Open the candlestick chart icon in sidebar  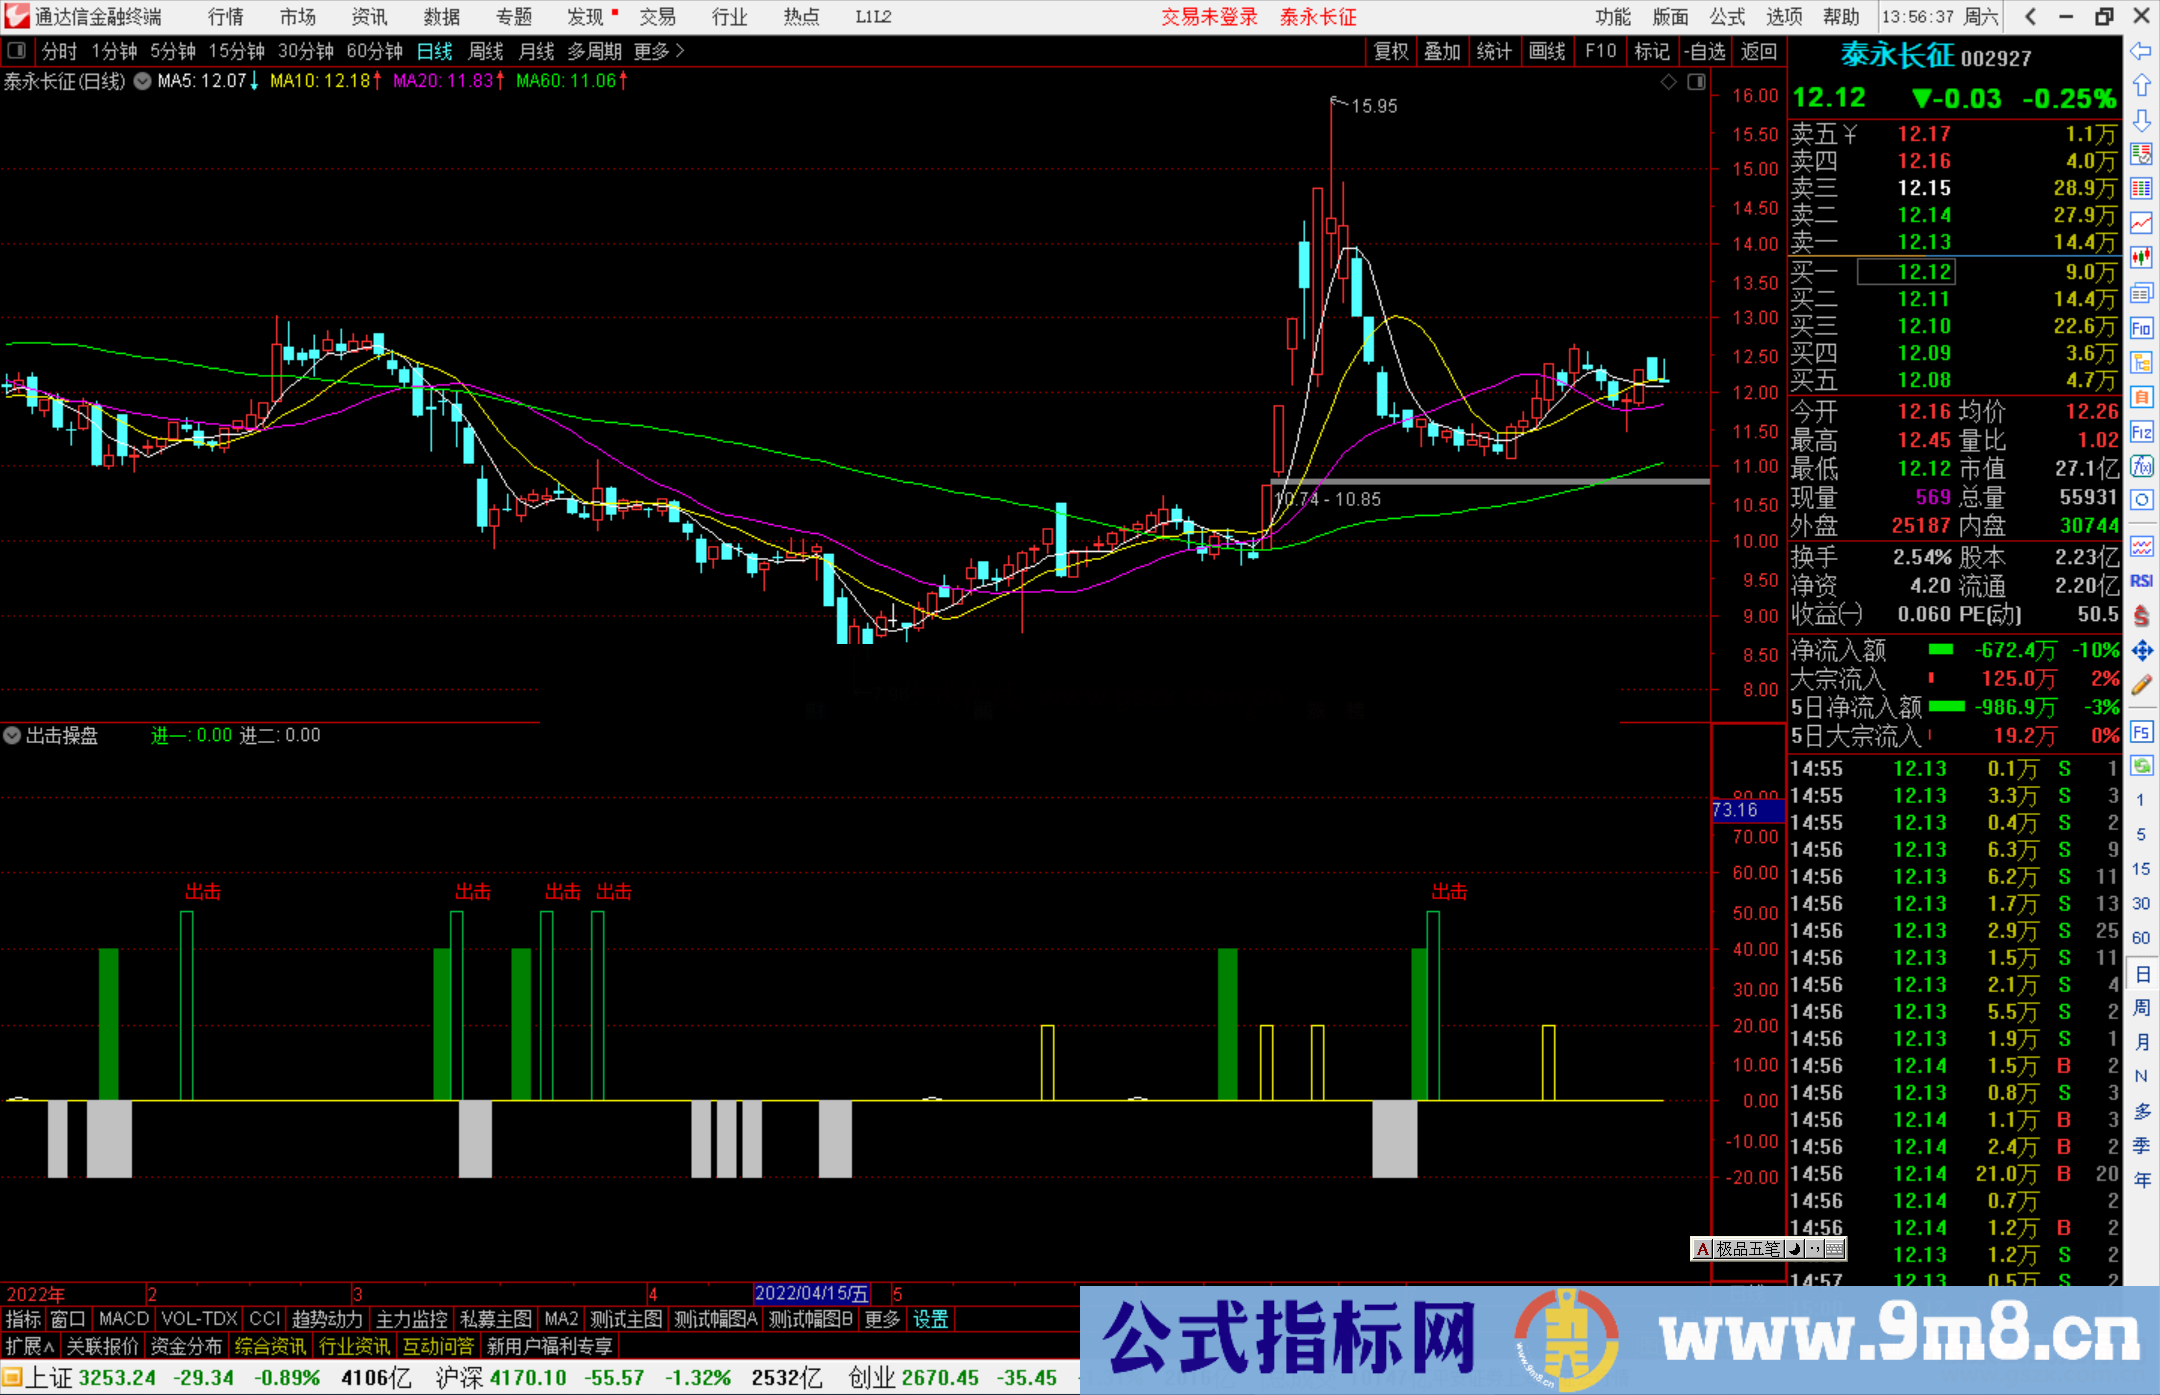(x=2141, y=258)
